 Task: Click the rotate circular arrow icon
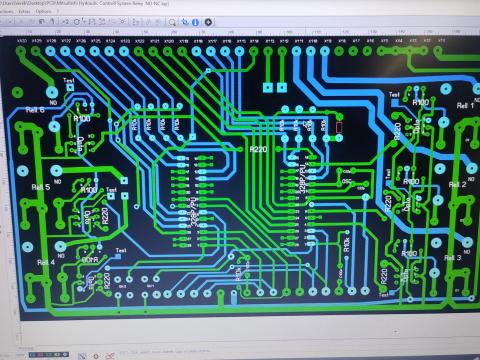pos(77,22)
